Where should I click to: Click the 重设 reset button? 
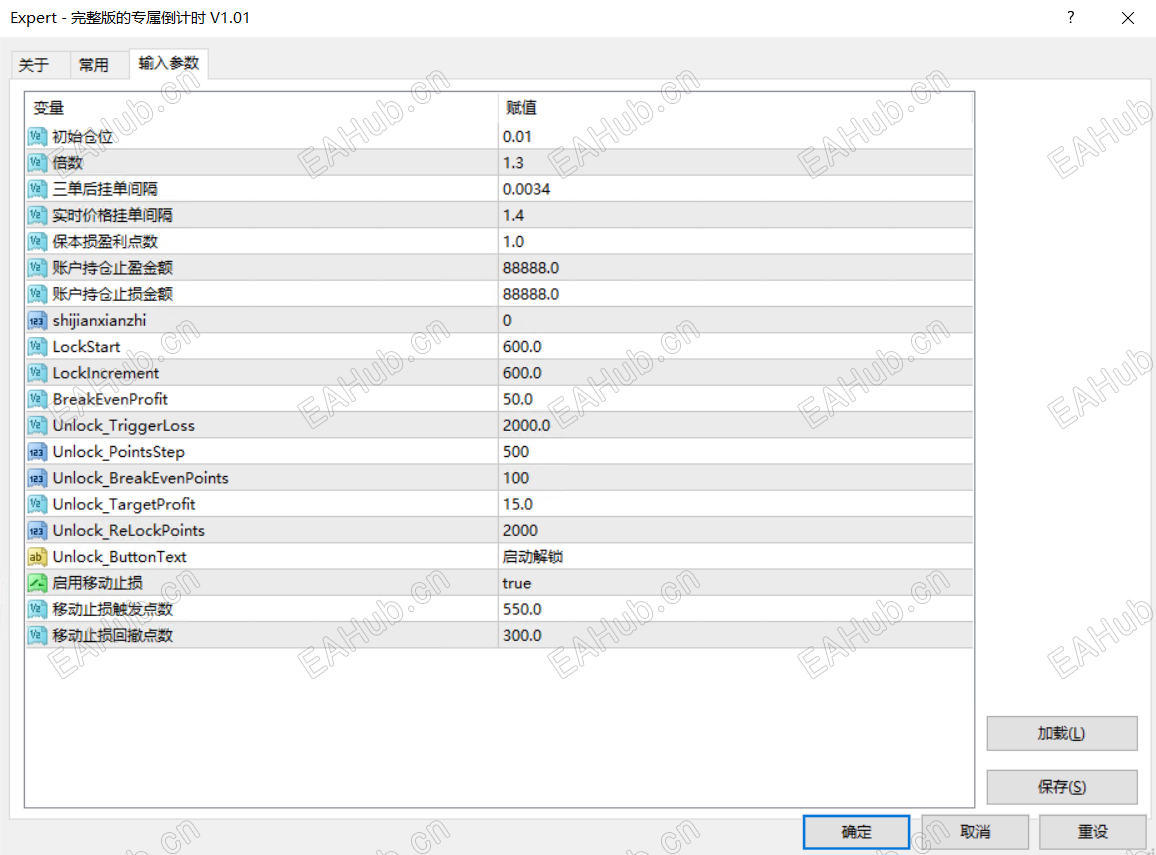(1093, 832)
